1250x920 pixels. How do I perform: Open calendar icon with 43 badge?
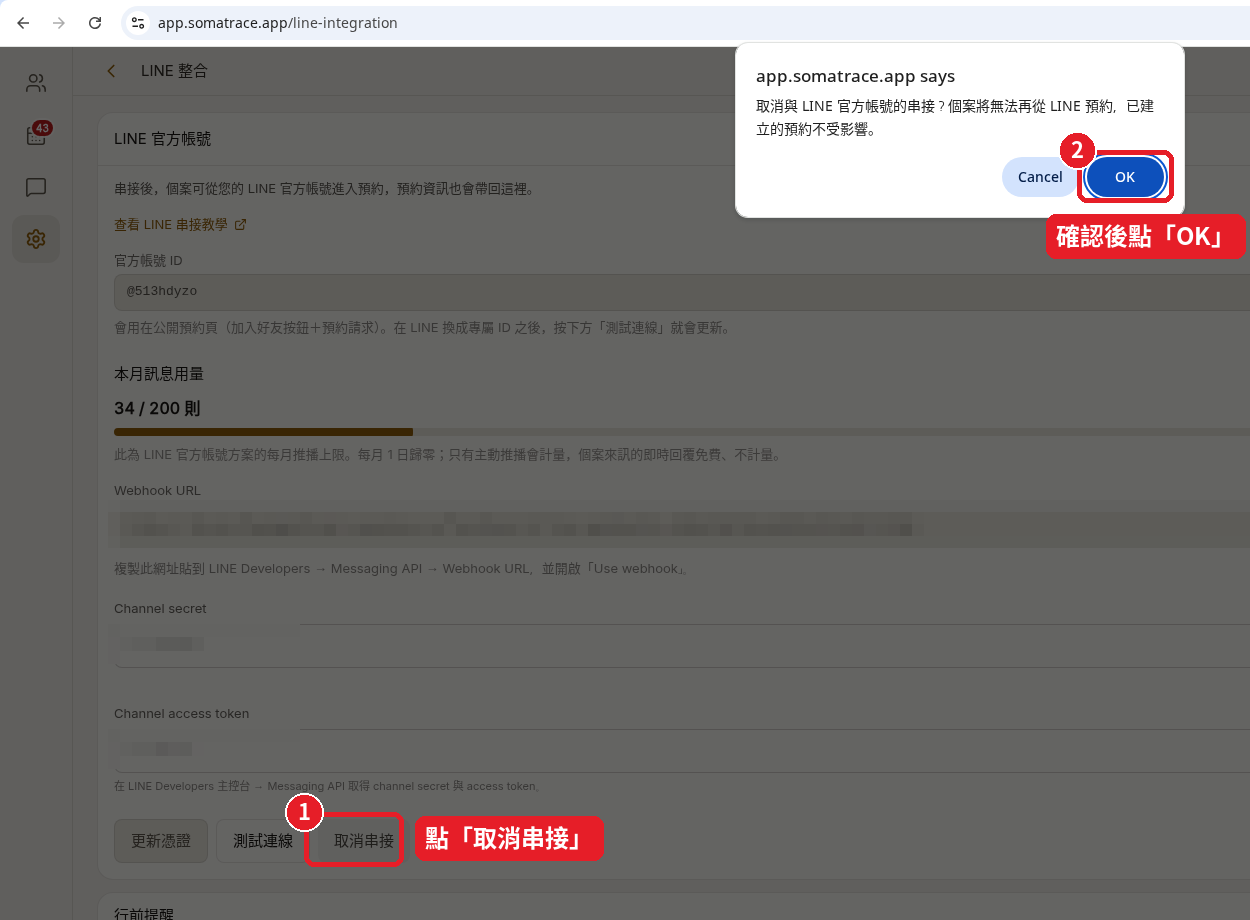coord(36,135)
